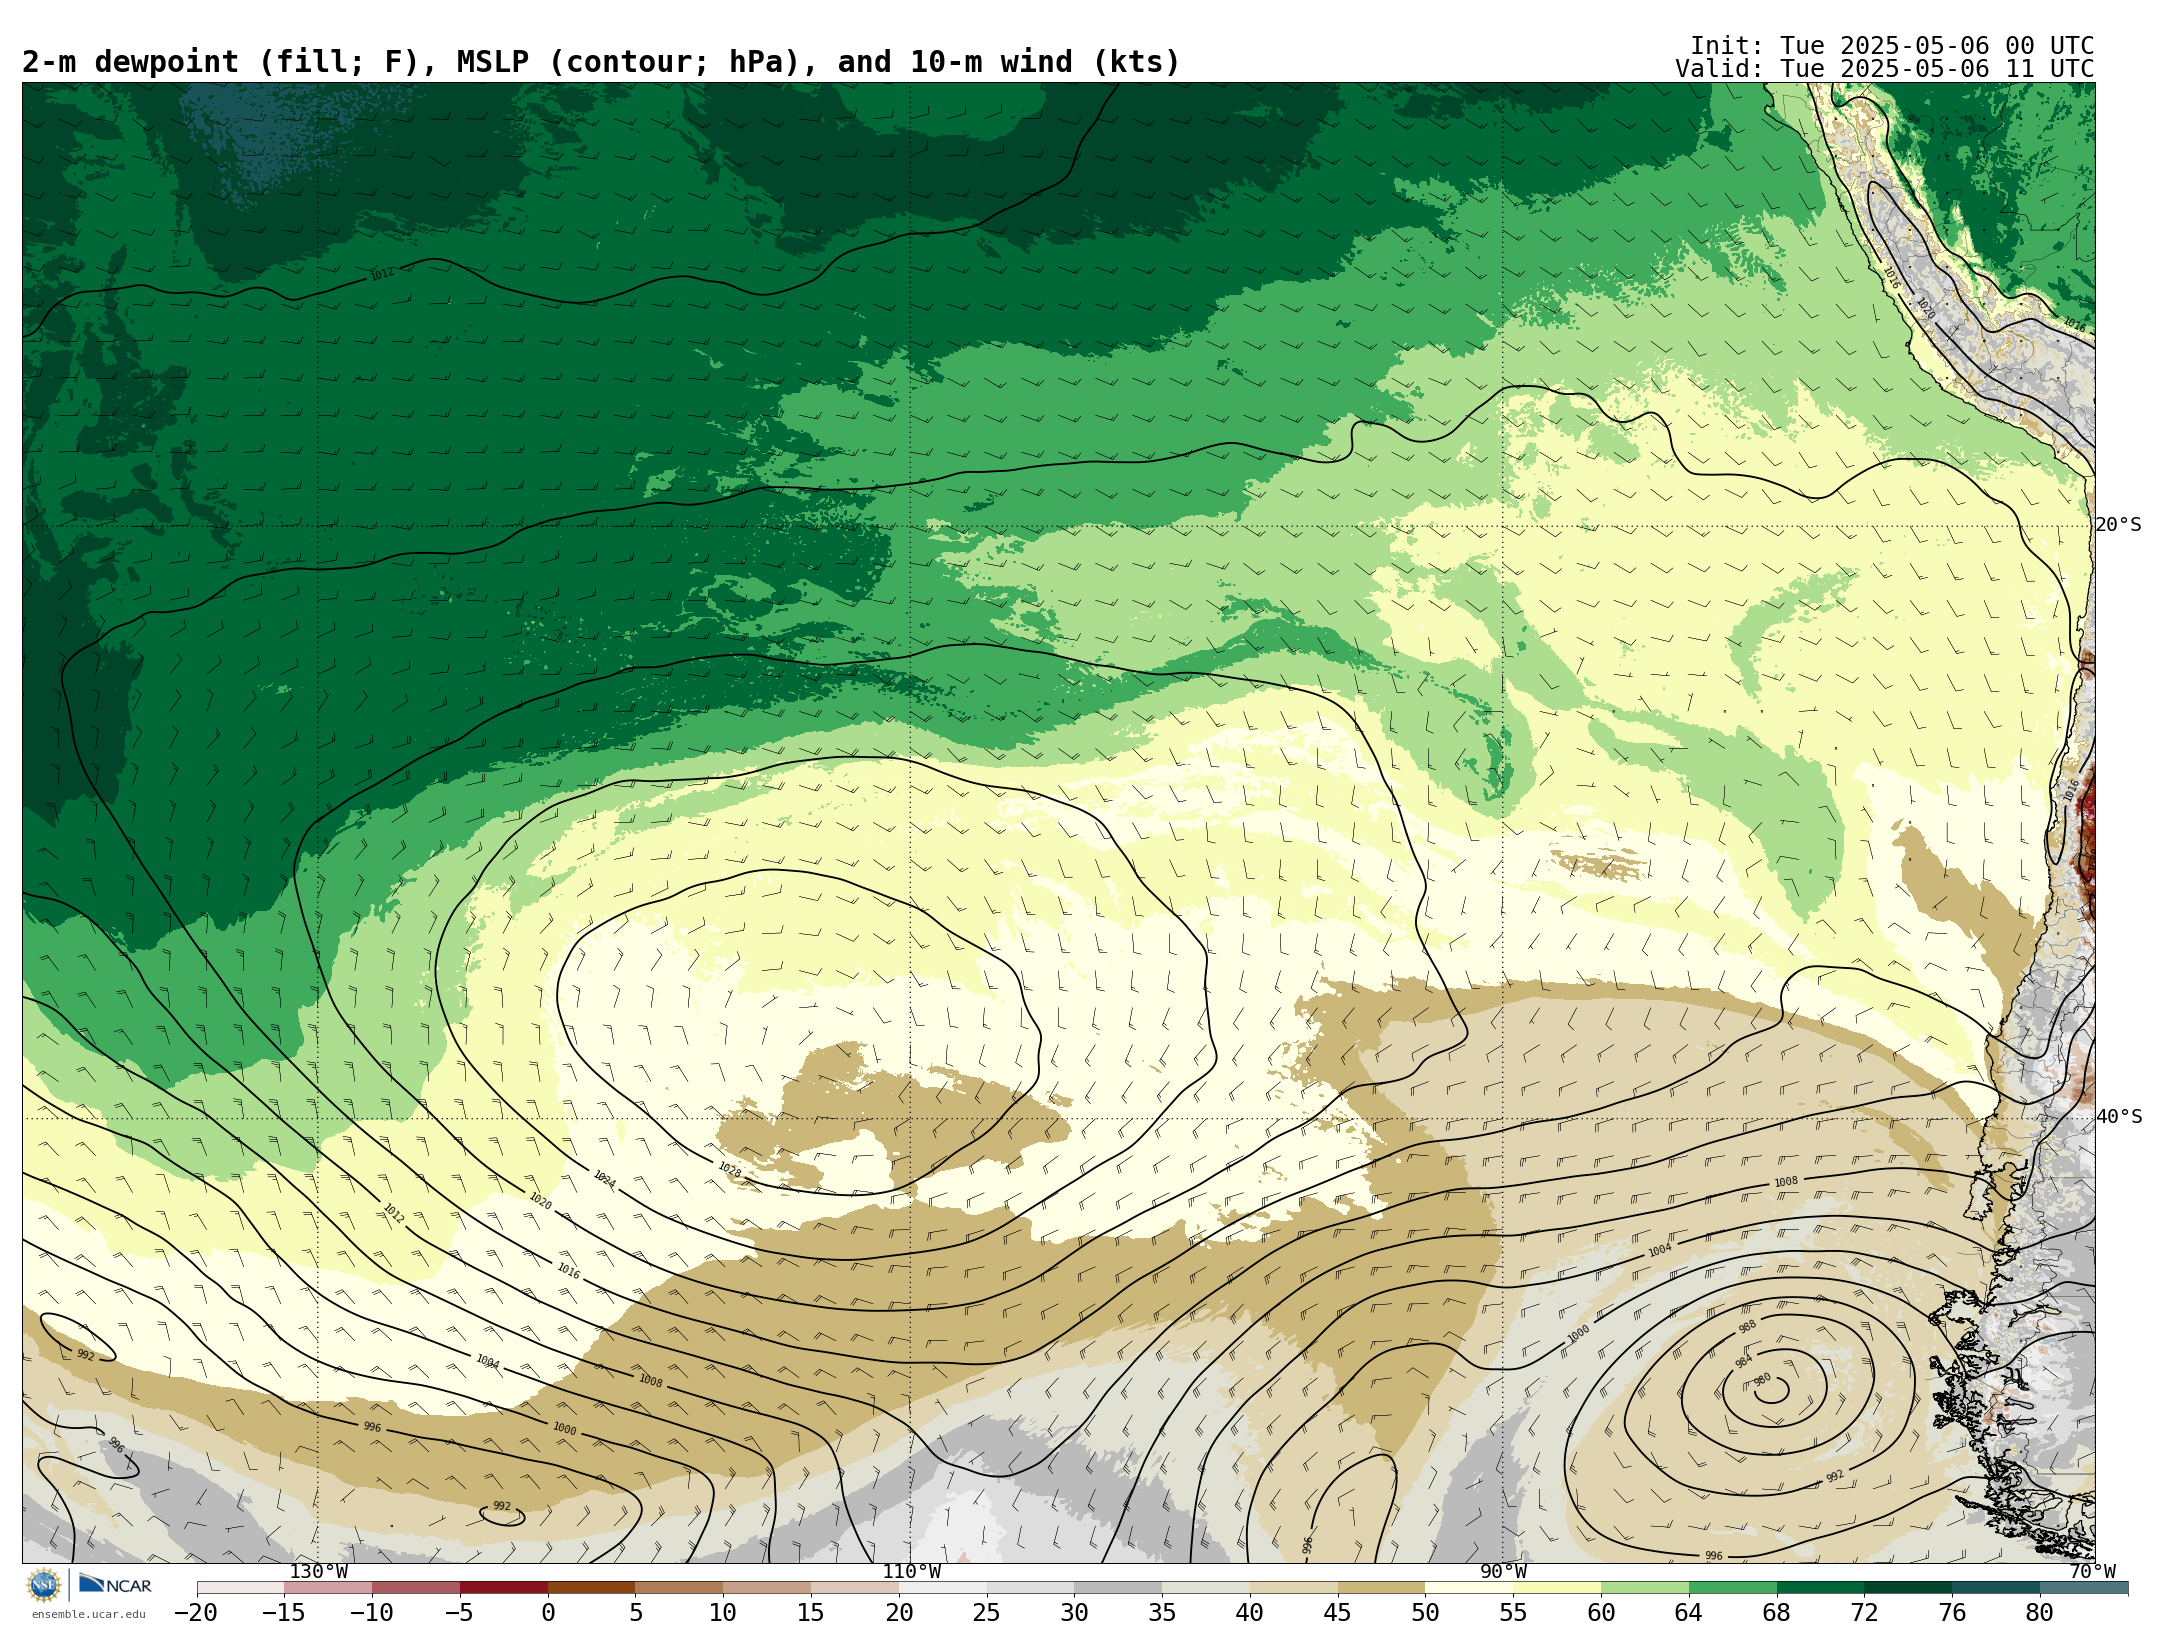The image size is (2160, 1626).
Task: Pick the 5 to 10 colorbar swatch
Action: pyautogui.click(x=679, y=1588)
